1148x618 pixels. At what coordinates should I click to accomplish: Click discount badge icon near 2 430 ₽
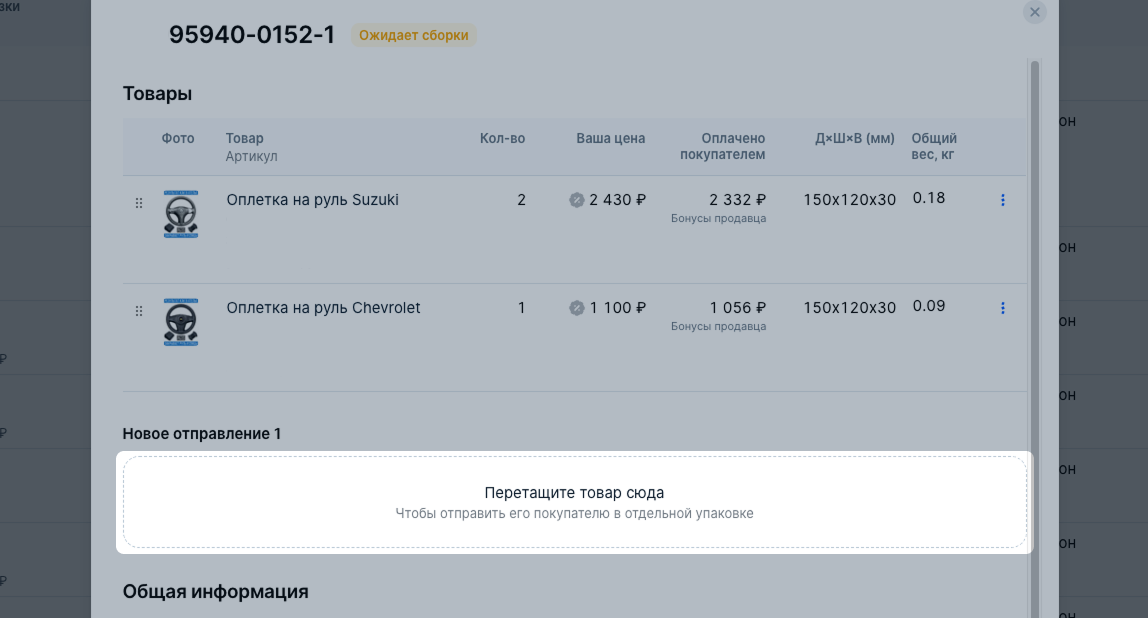(x=577, y=200)
